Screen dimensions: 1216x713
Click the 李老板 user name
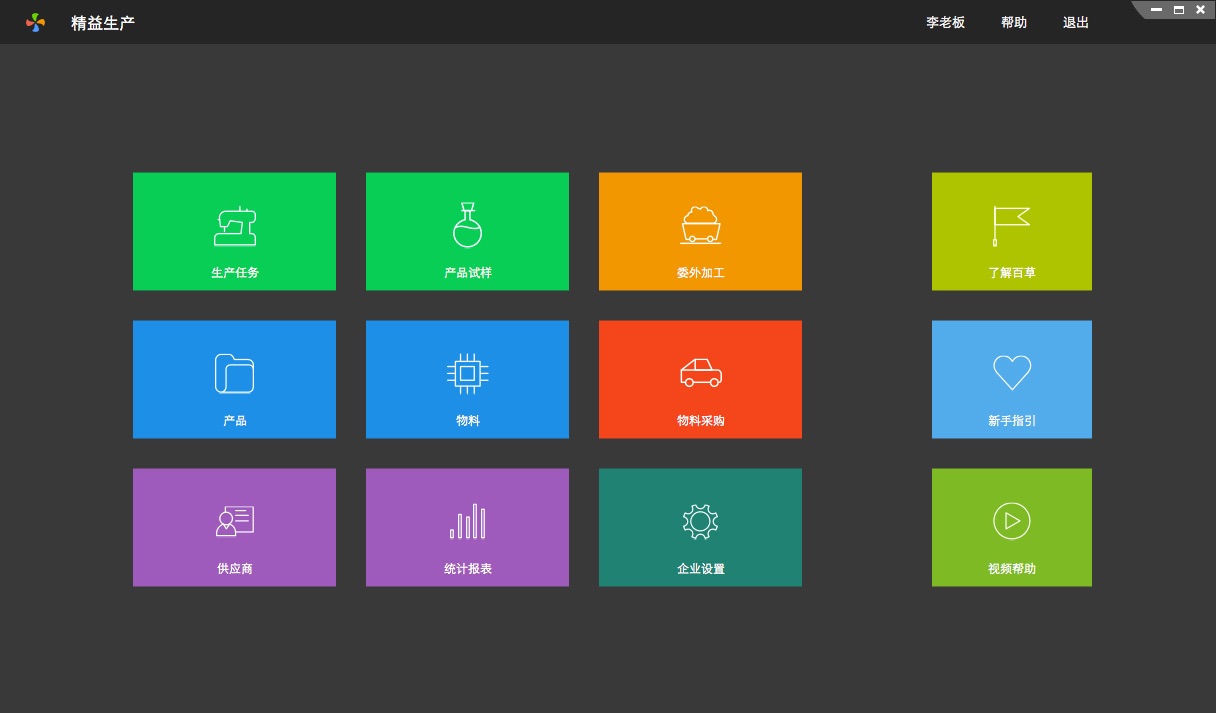click(945, 22)
